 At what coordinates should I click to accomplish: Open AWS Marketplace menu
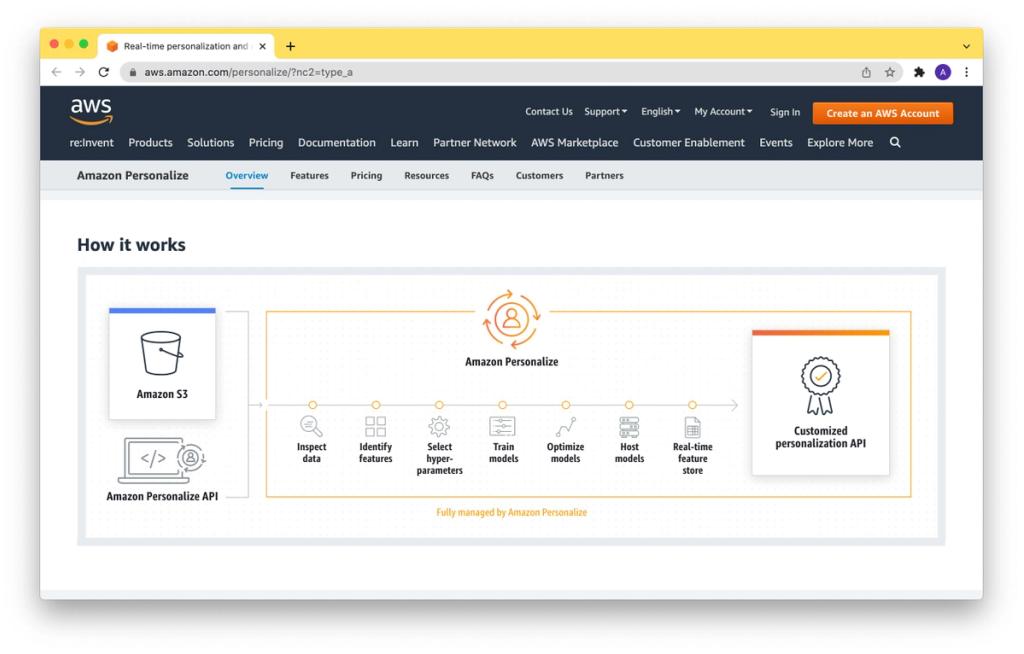pyautogui.click(x=574, y=142)
